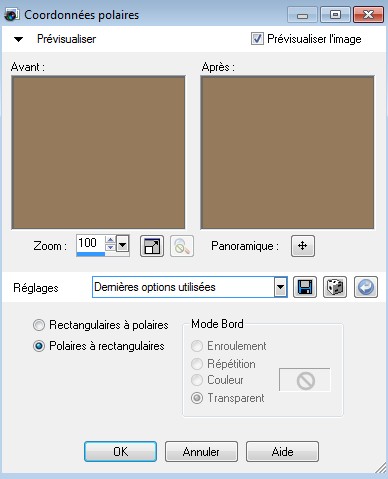Click the Panoramique pan arrows button
The width and height of the screenshot is (388, 479).
point(303,246)
